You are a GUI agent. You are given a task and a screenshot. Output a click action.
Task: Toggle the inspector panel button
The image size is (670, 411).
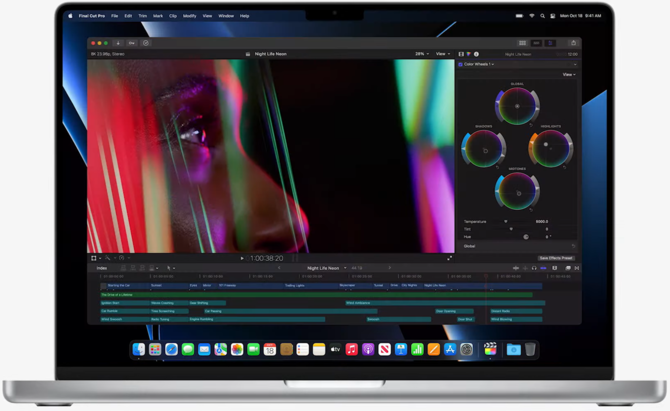pos(550,43)
